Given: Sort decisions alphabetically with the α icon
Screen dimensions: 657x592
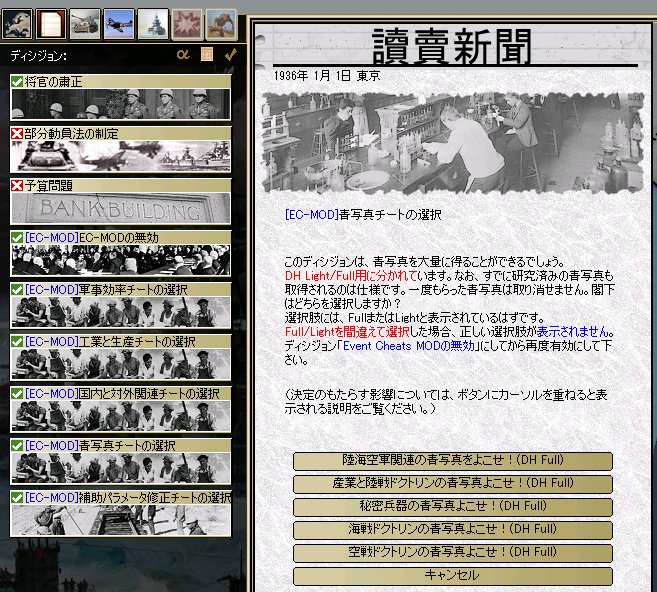Looking at the screenshot, I should [x=182, y=56].
